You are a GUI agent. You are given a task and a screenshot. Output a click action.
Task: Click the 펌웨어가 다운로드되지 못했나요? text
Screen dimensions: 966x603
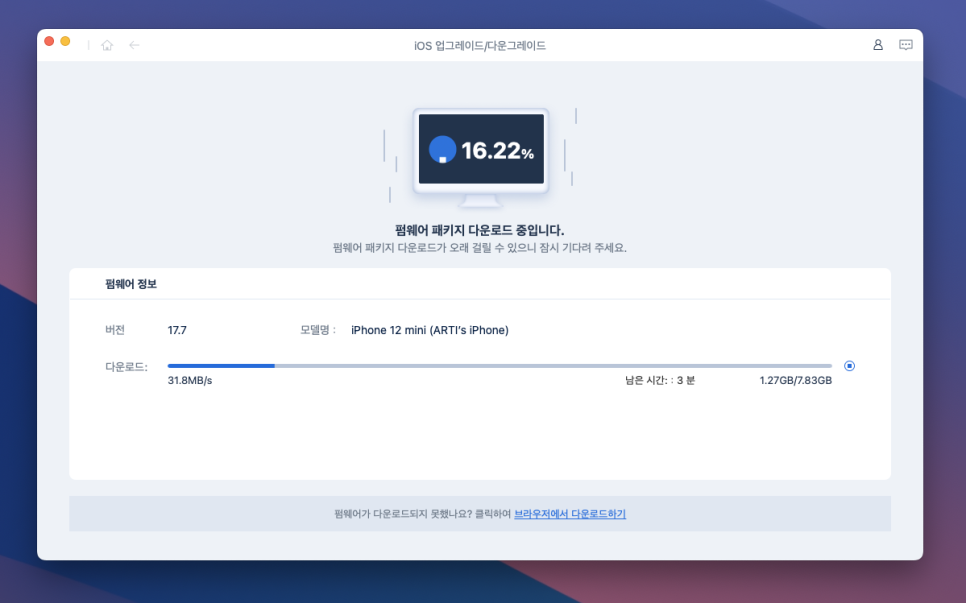[404, 514]
